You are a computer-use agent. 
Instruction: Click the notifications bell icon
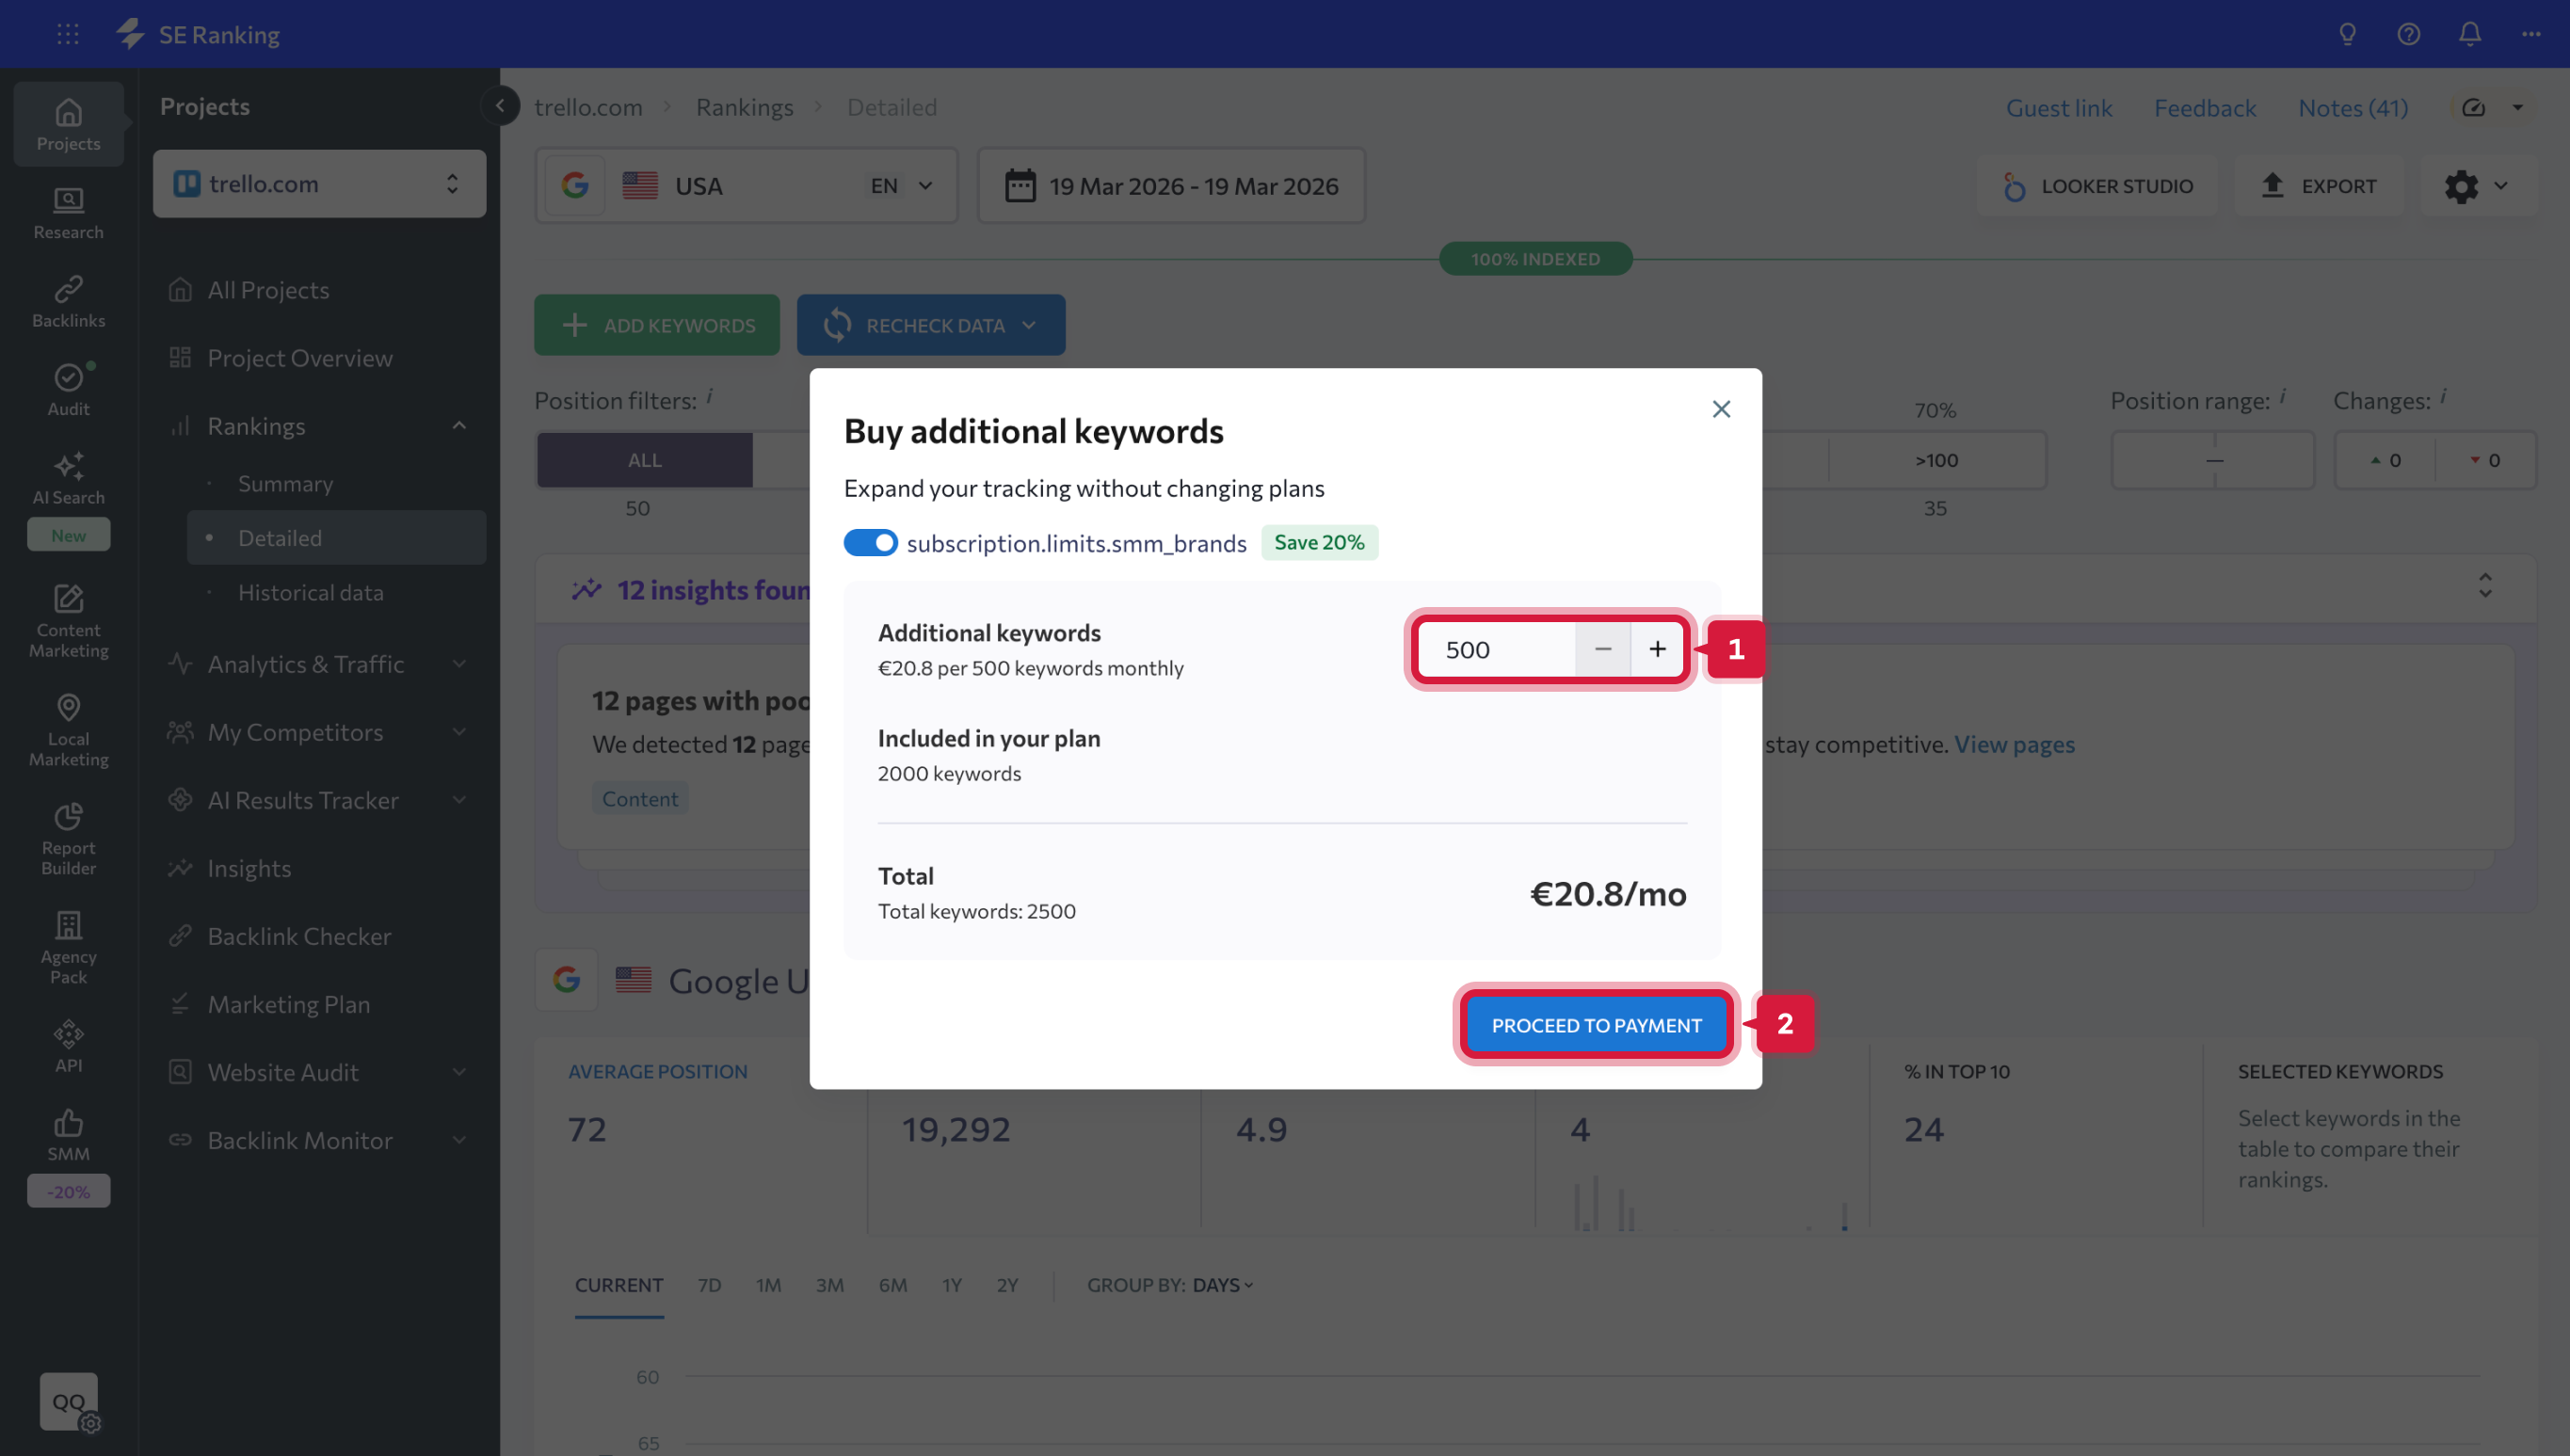click(2469, 34)
